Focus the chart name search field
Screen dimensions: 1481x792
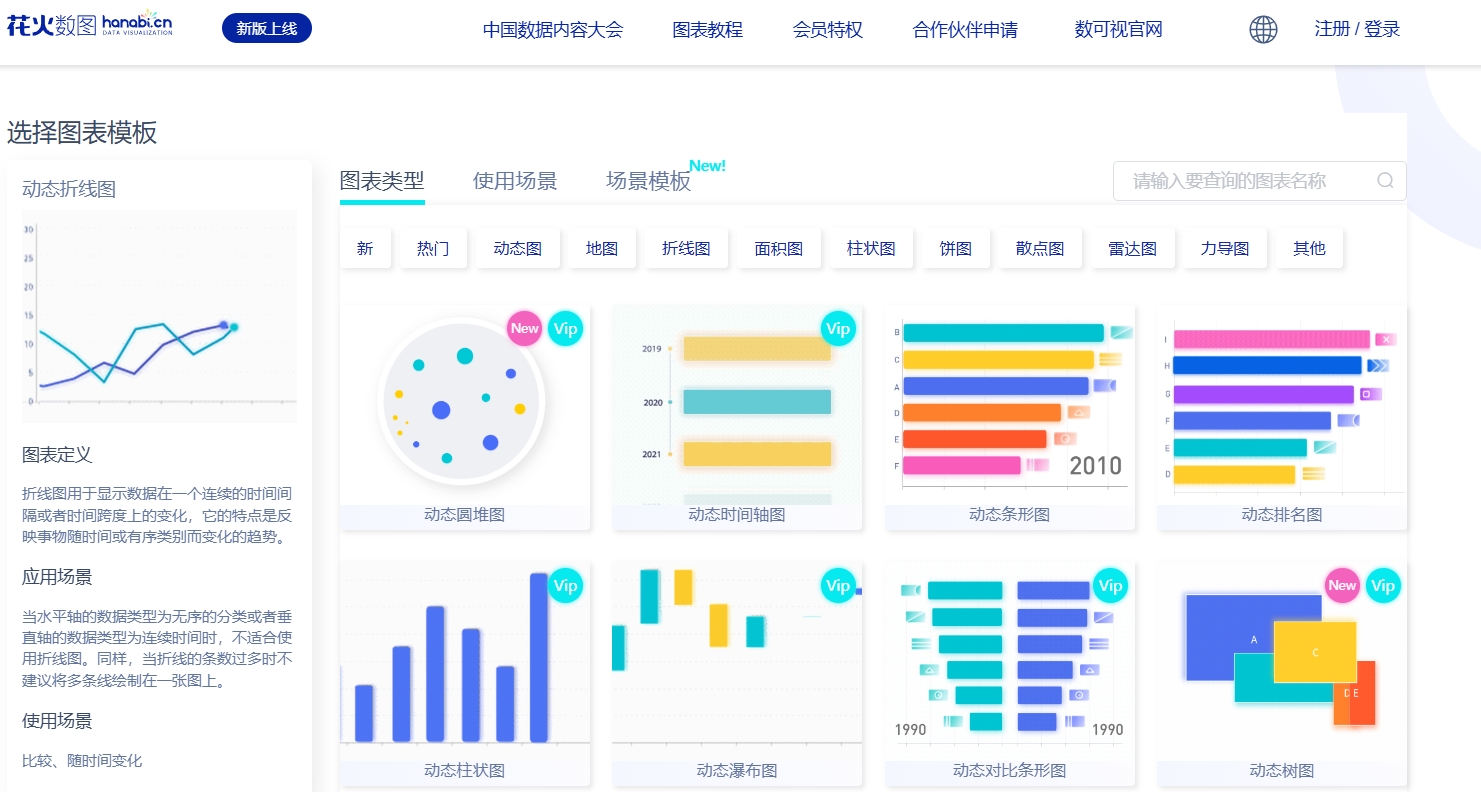tap(1259, 181)
